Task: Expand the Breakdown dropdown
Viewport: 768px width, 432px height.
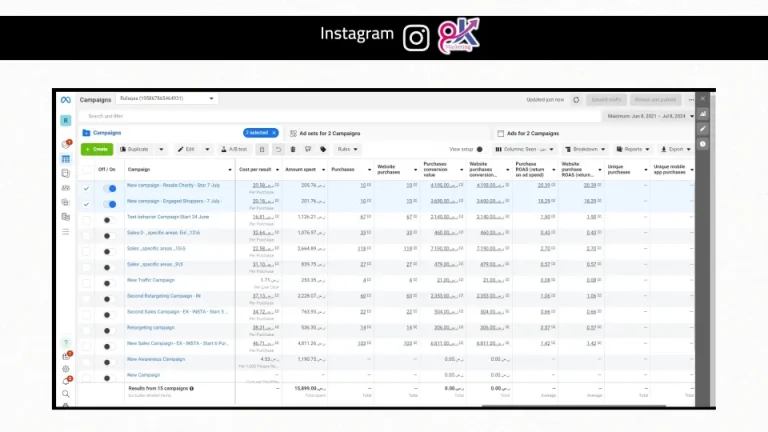Action: [x=585, y=149]
